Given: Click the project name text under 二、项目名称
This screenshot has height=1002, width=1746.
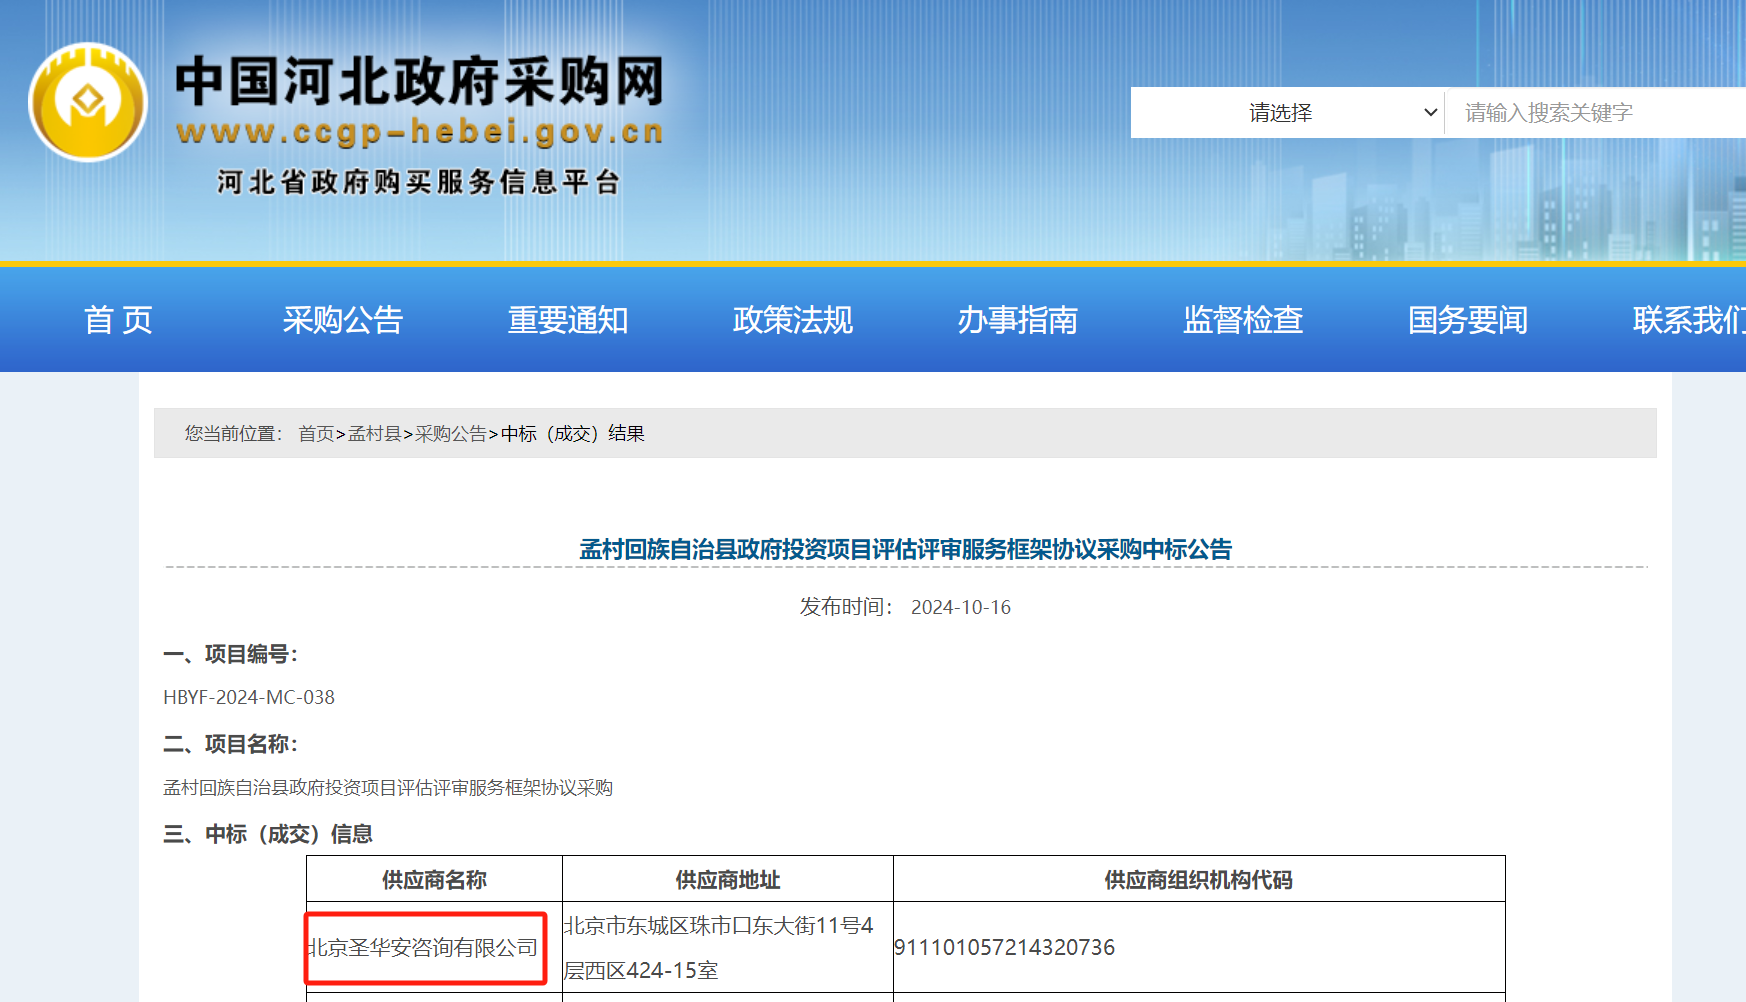Looking at the screenshot, I should [388, 788].
